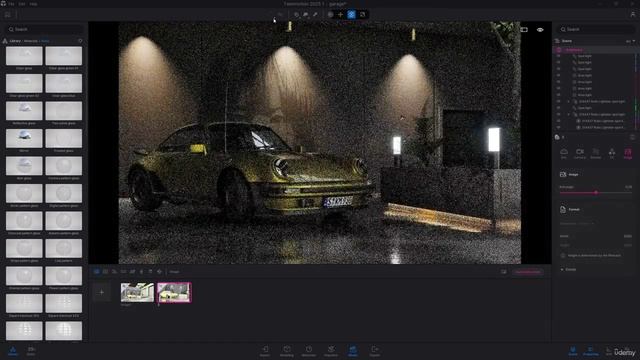Click the Image section header icon

[x=563, y=174]
